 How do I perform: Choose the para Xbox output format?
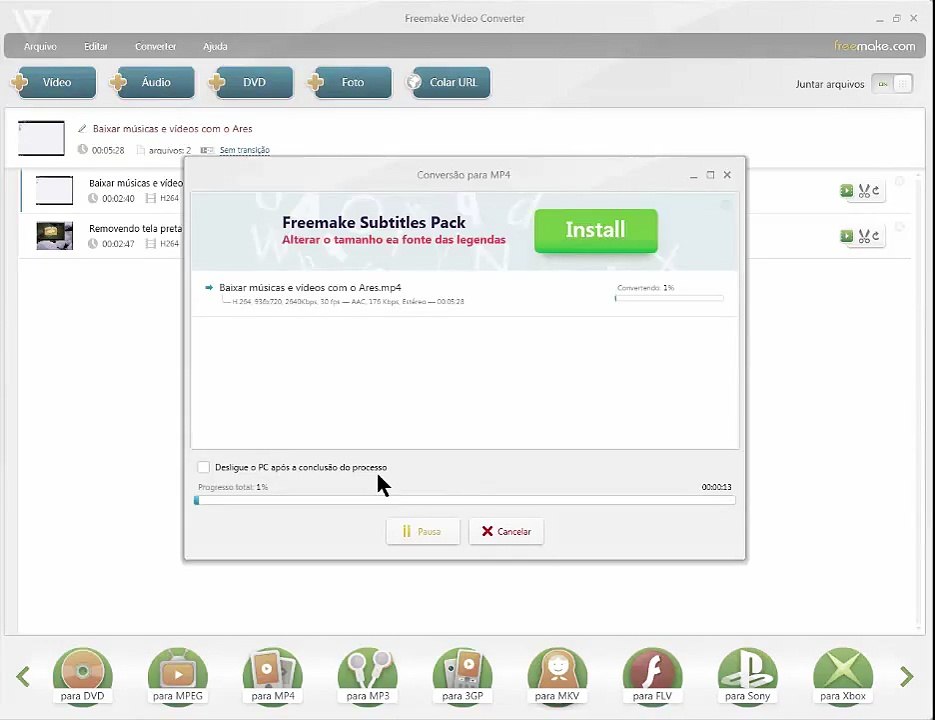coord(843,676)
